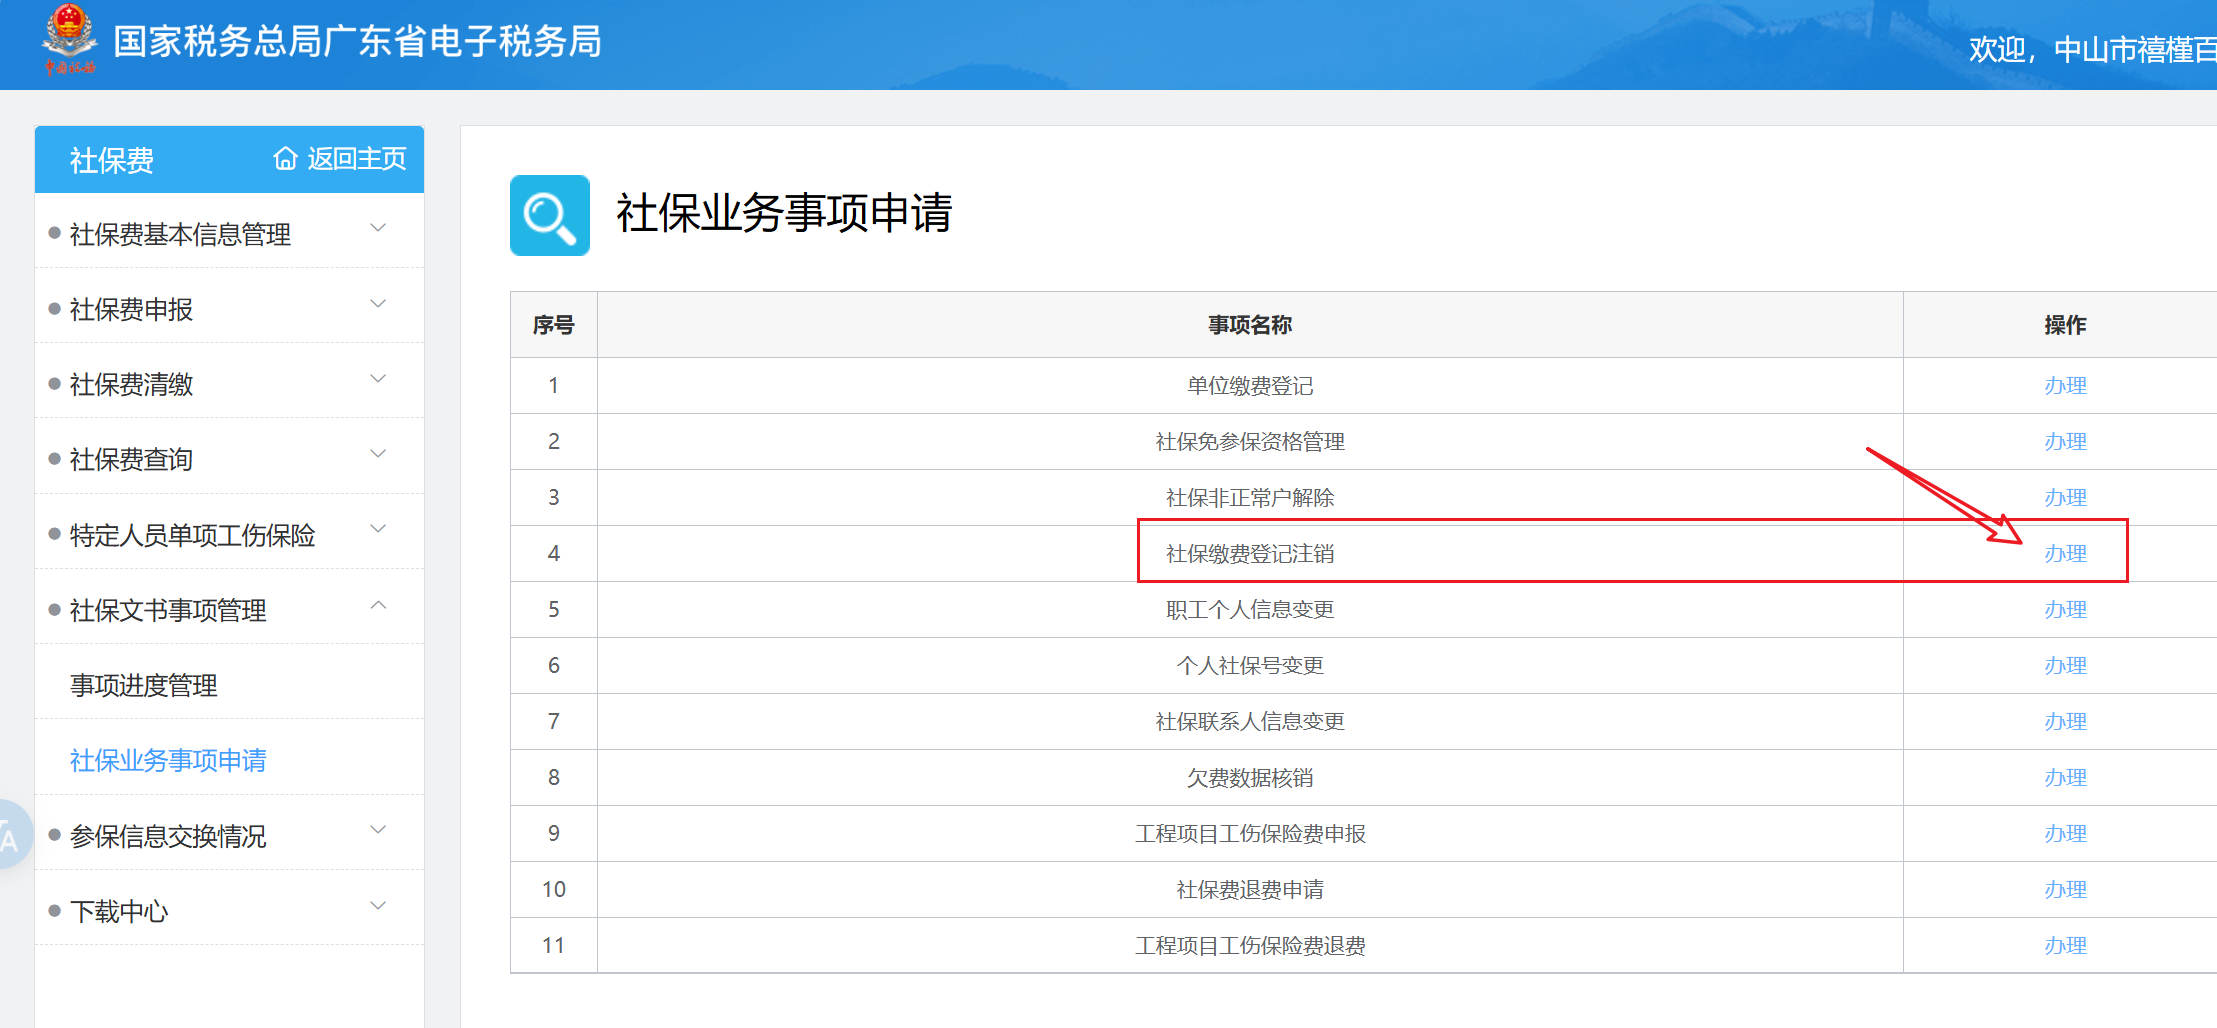Click 办理 for 社保费退费申请
Screen dimensions: 2217x1028
[2065, 890]
